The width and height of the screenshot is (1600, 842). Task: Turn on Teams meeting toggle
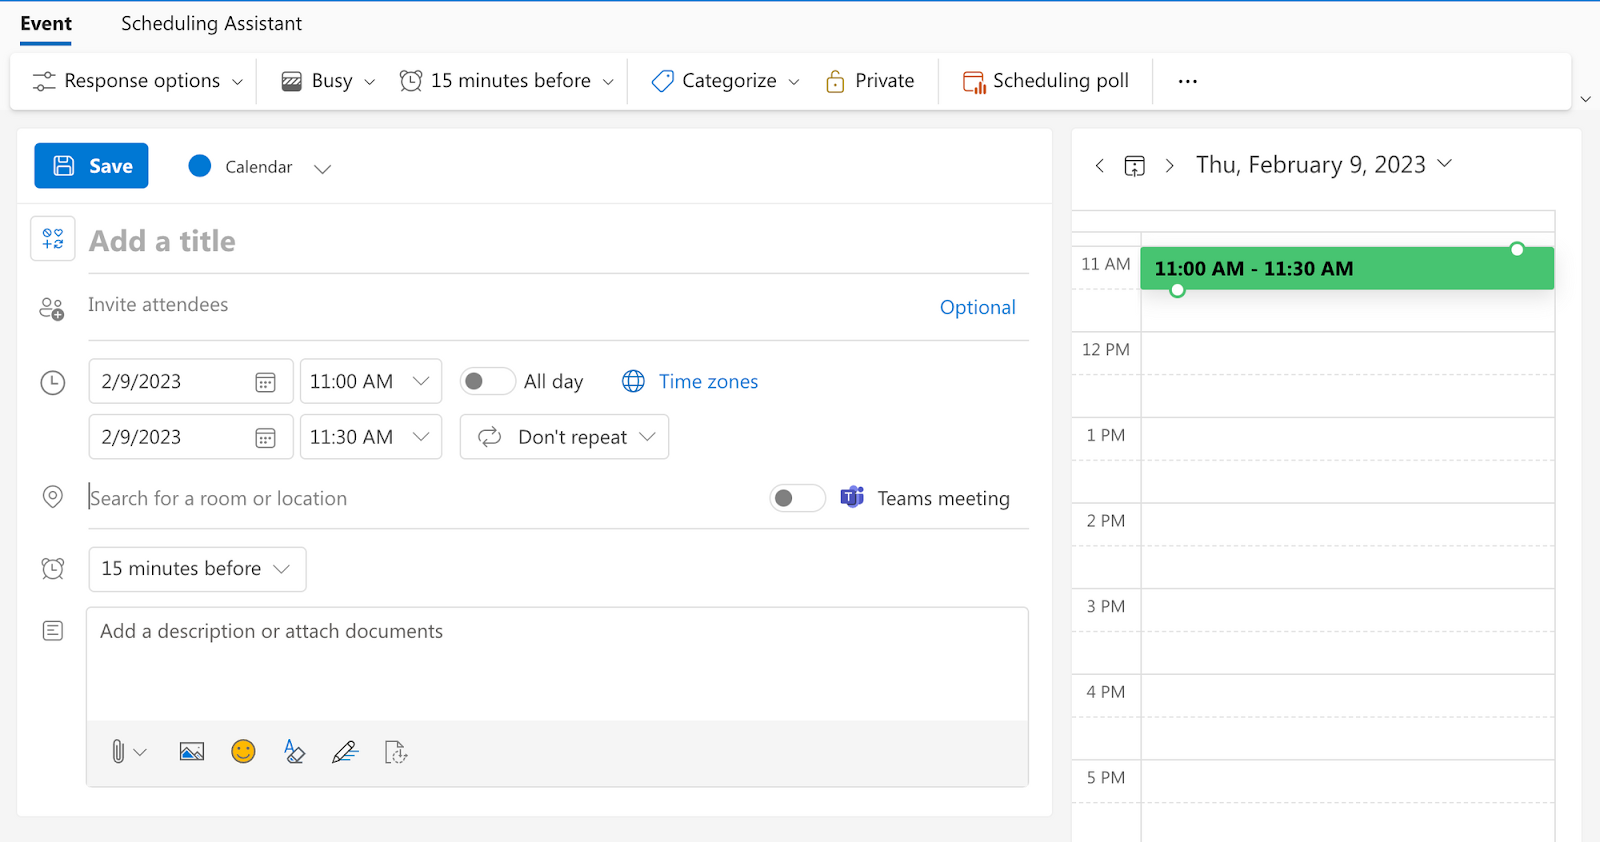(x=797, y=498)
